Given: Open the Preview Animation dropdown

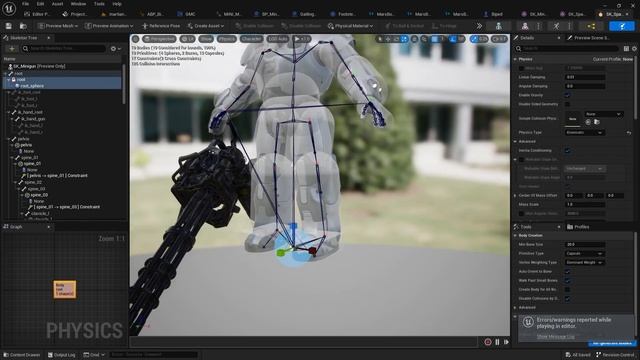Looking at the screenshot, I should coord(109,26).
